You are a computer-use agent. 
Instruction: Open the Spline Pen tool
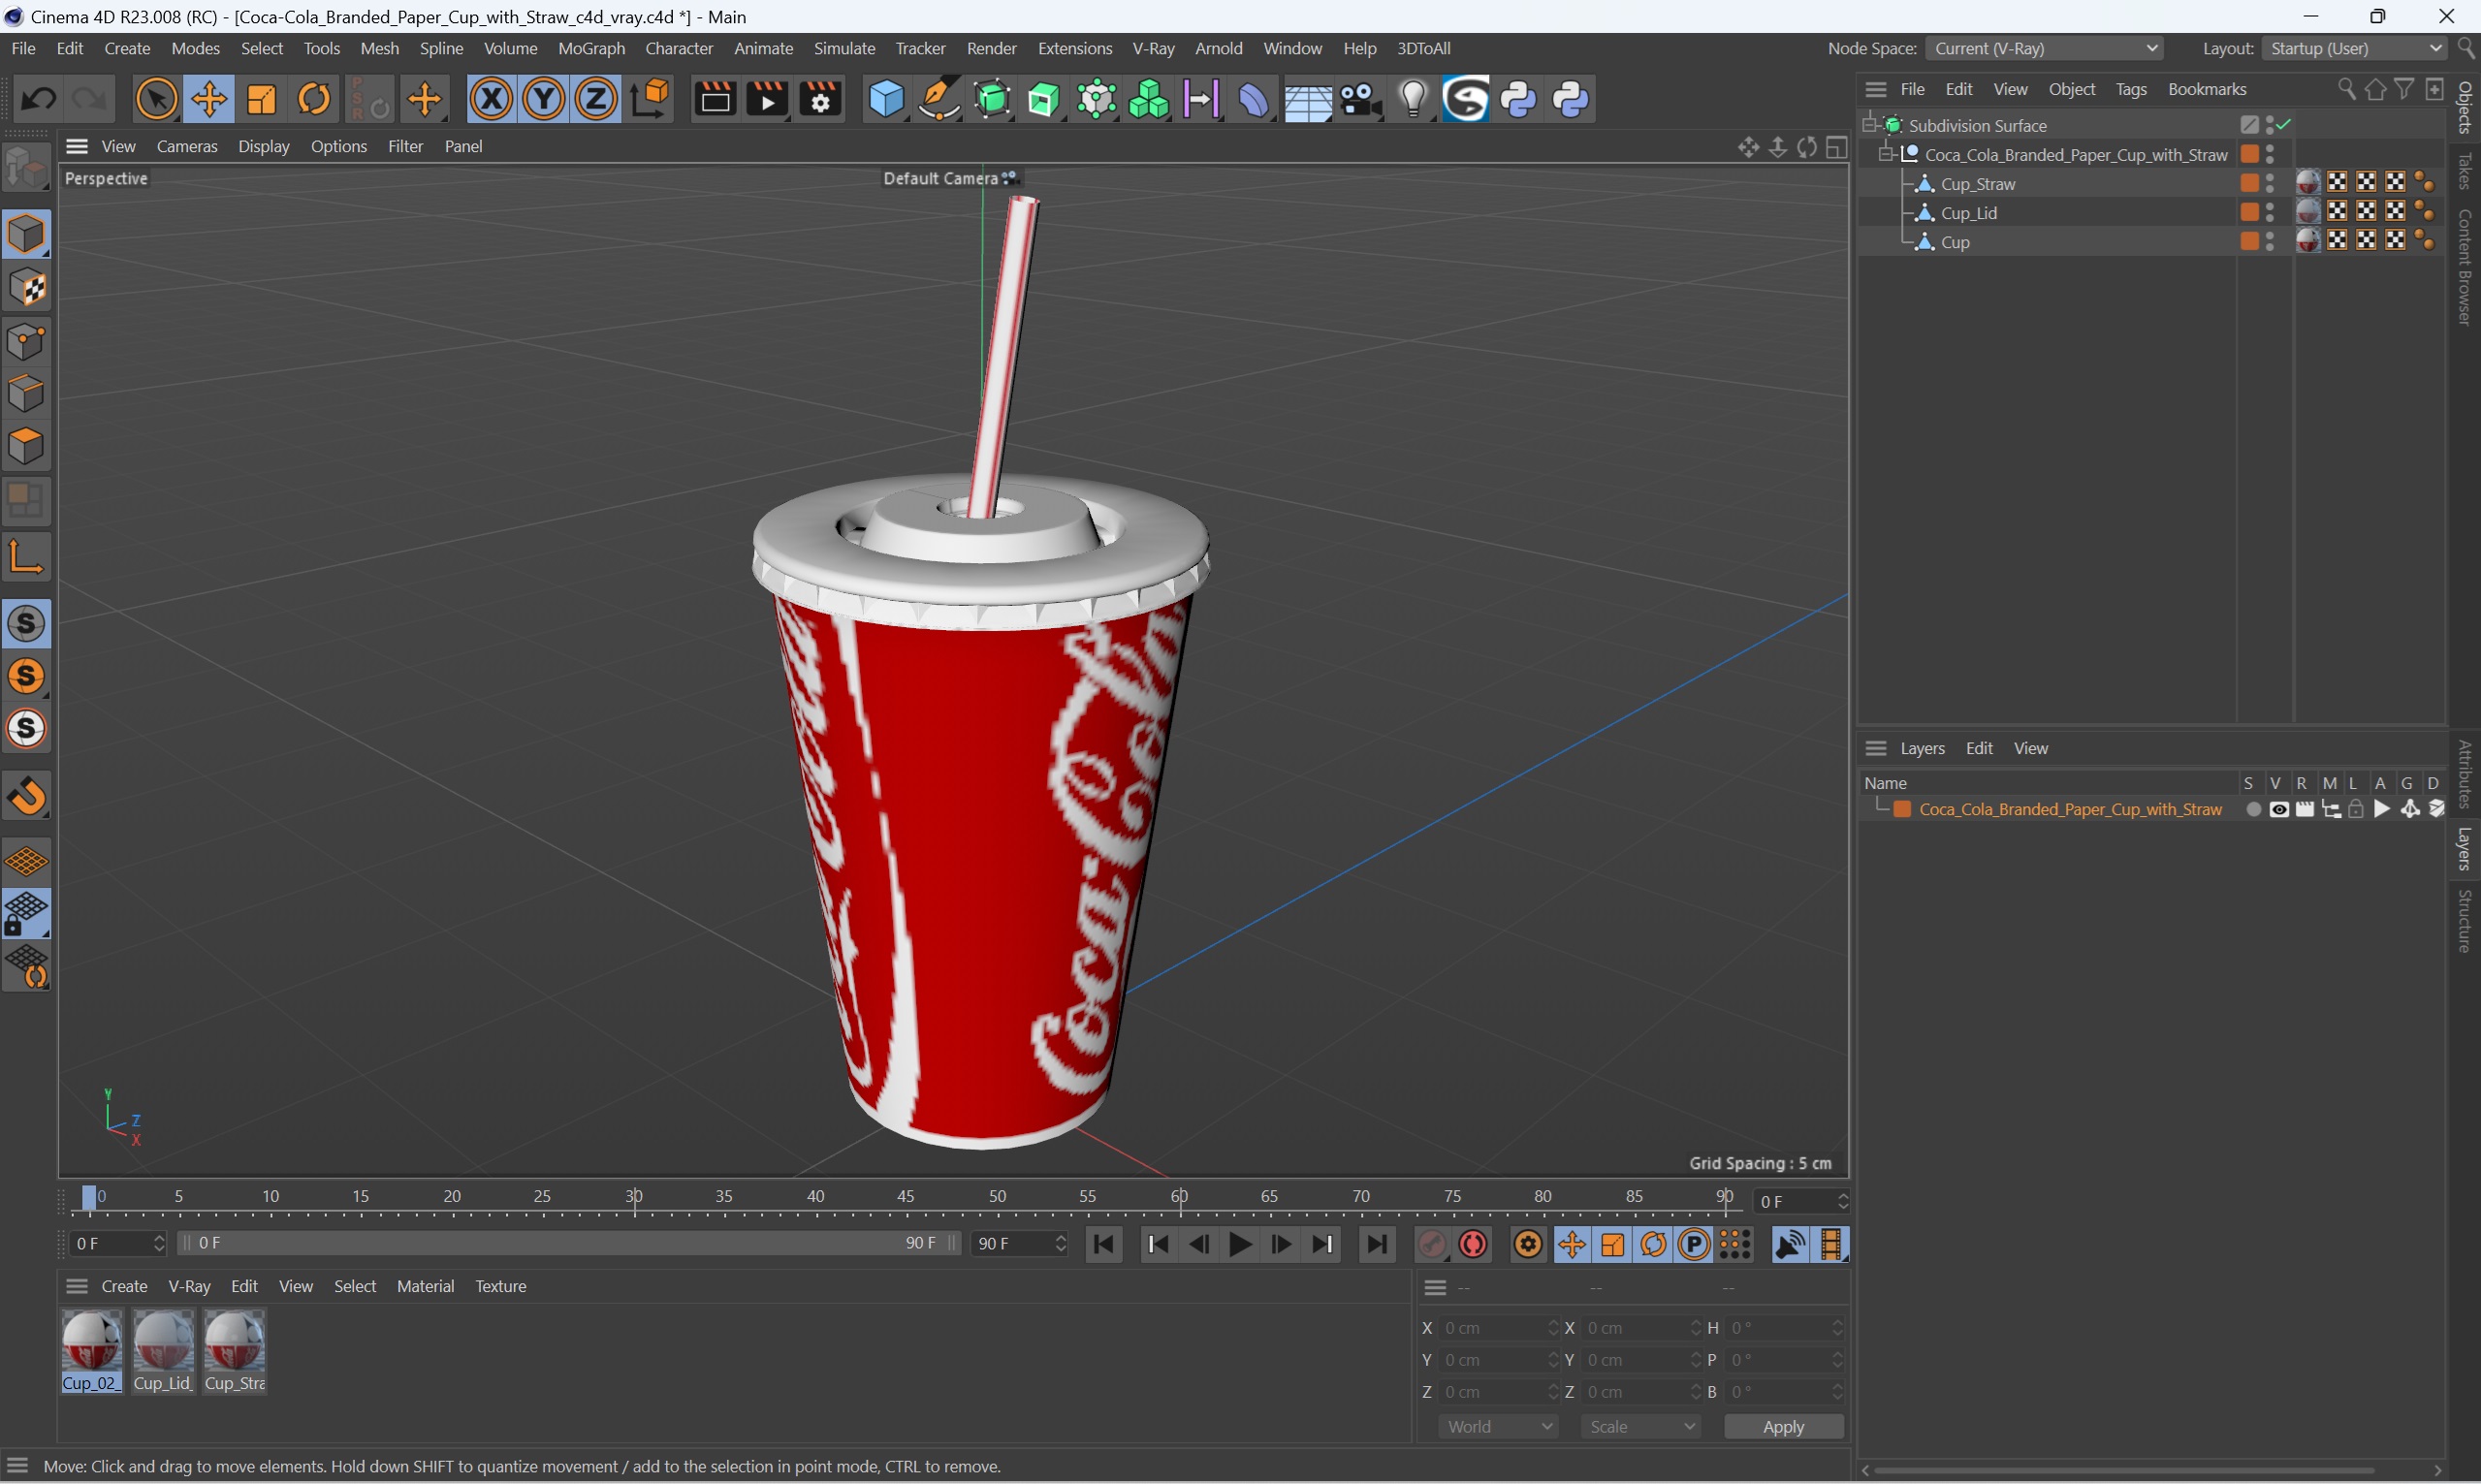pos(939,99)
